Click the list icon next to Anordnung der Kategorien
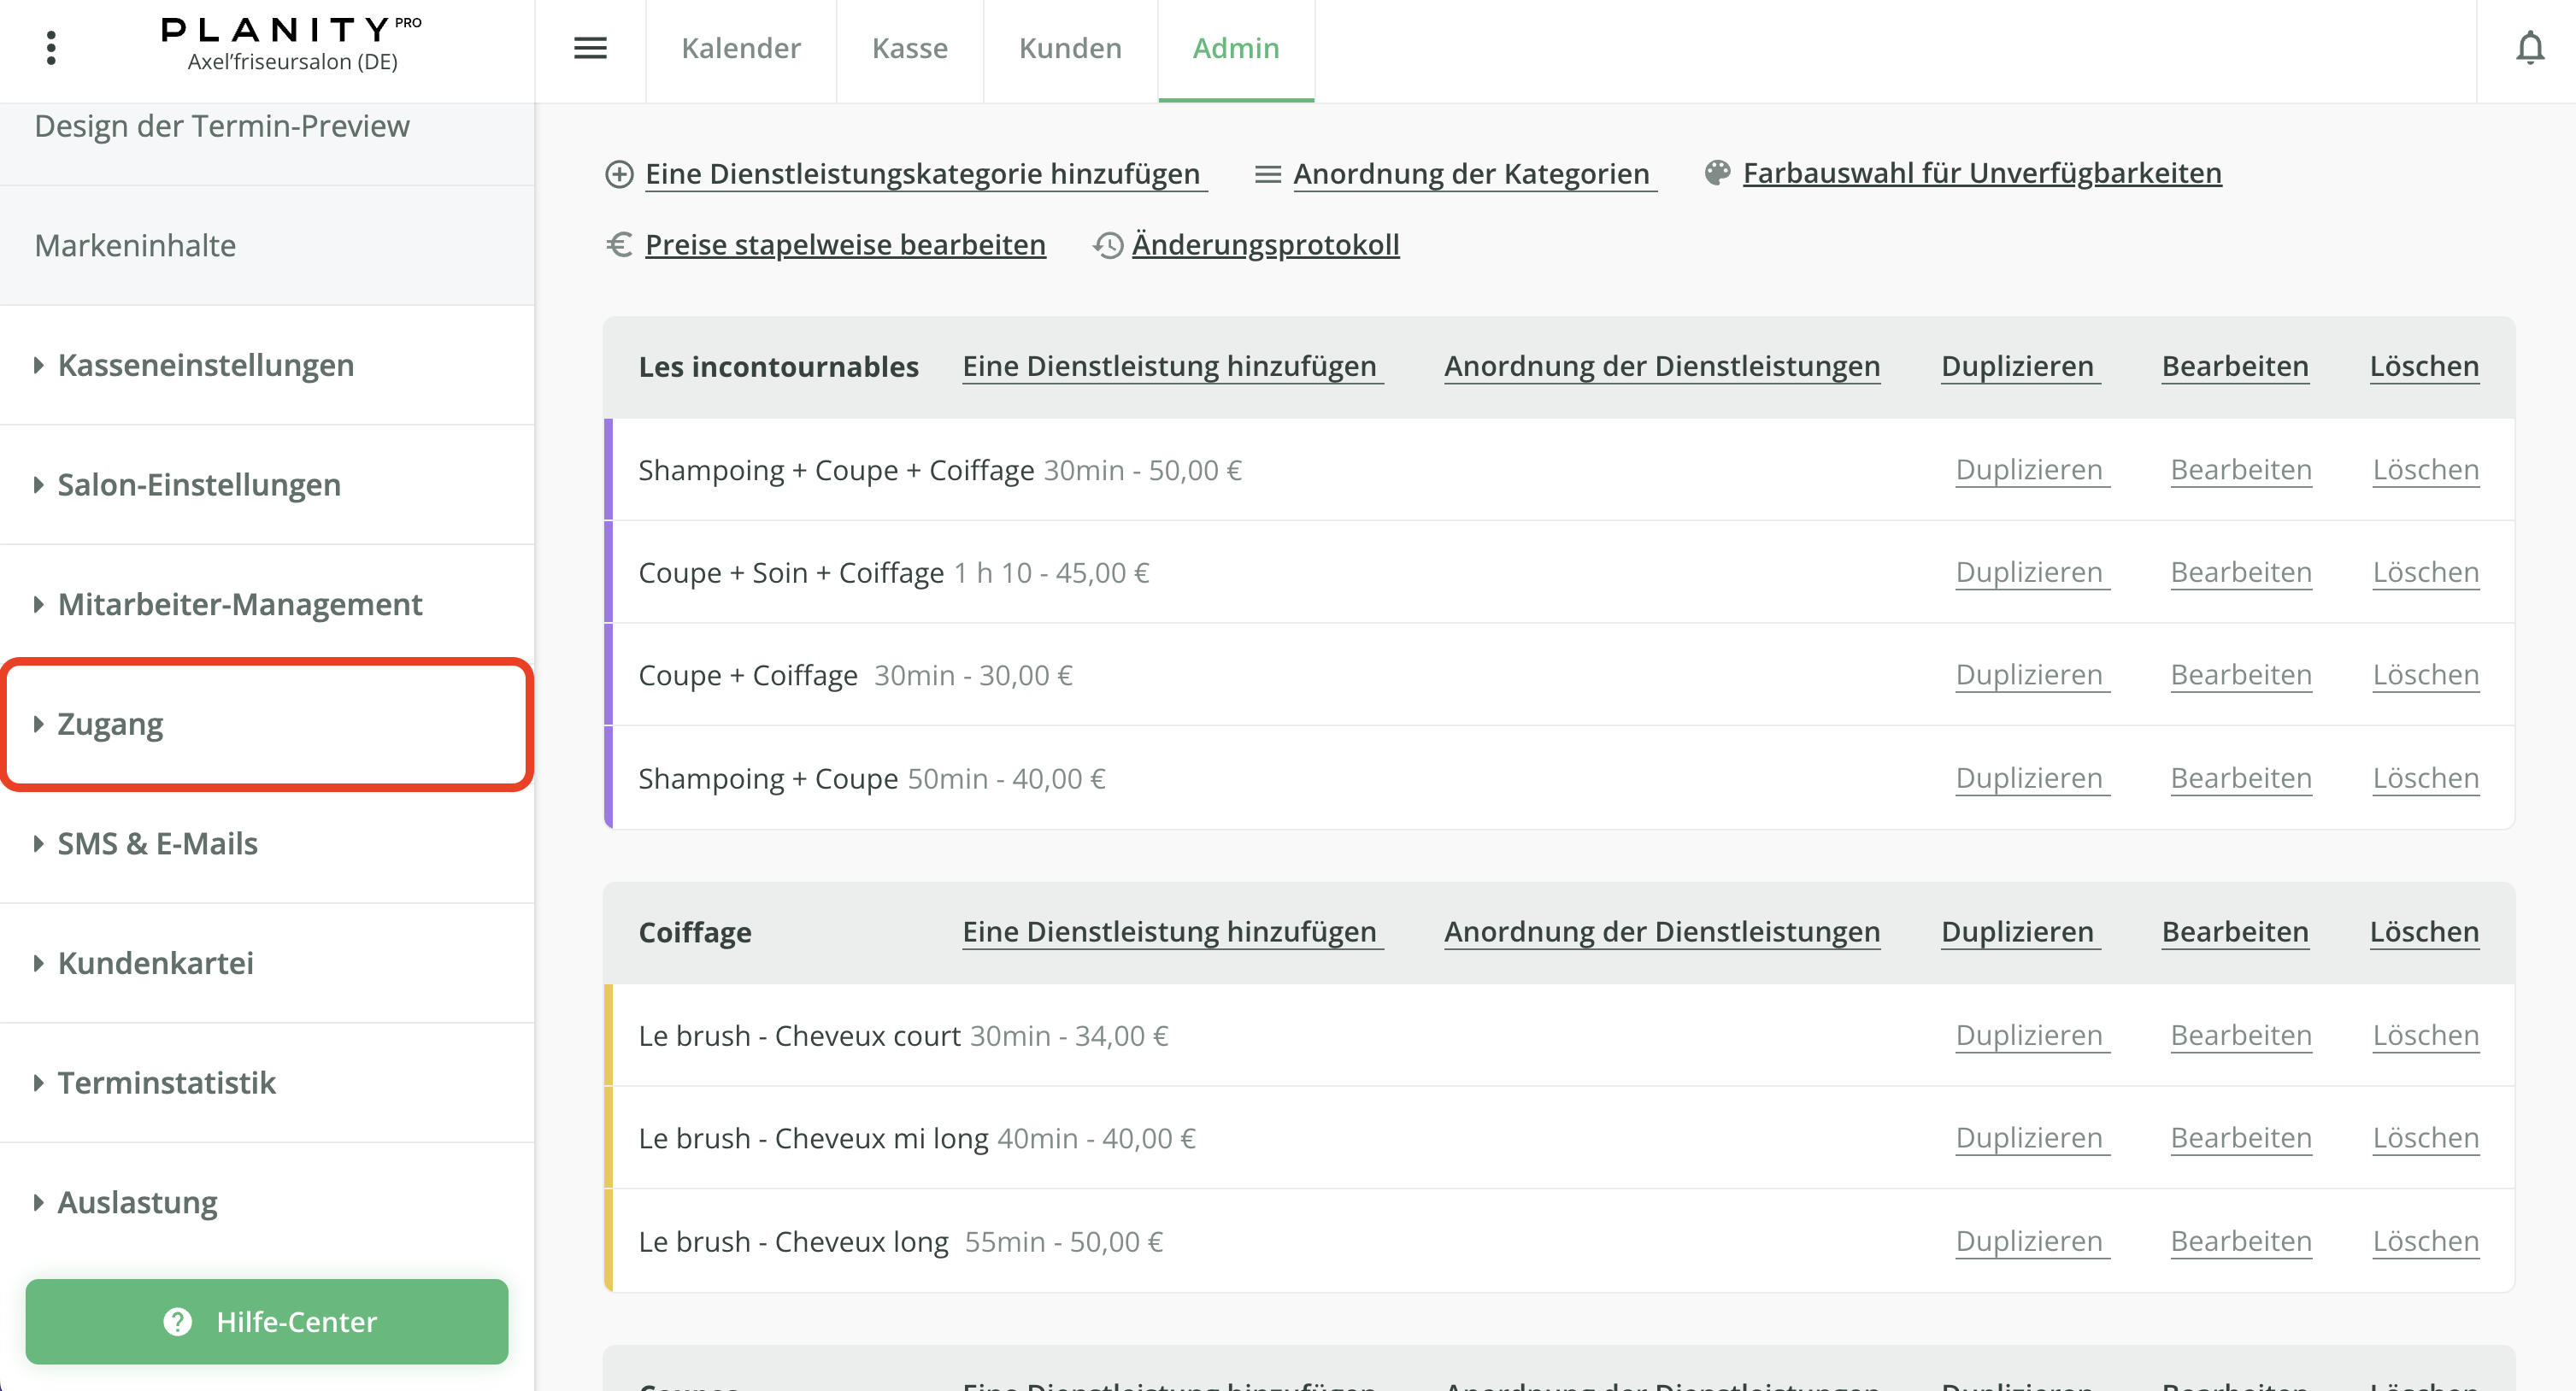Image resolution: width=2576 pixels, height=1391 pixels. pyautogui.click(x=1267, y=172)
